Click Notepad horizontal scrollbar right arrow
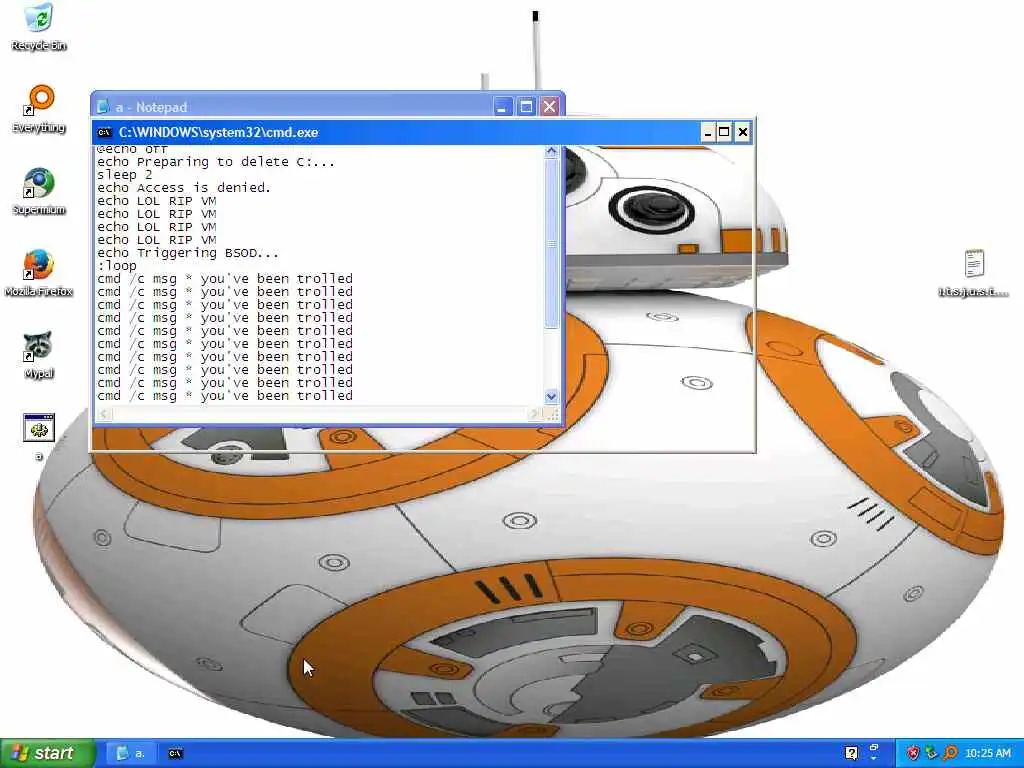This screenshot has width=1024, height=768. point(535,414)
